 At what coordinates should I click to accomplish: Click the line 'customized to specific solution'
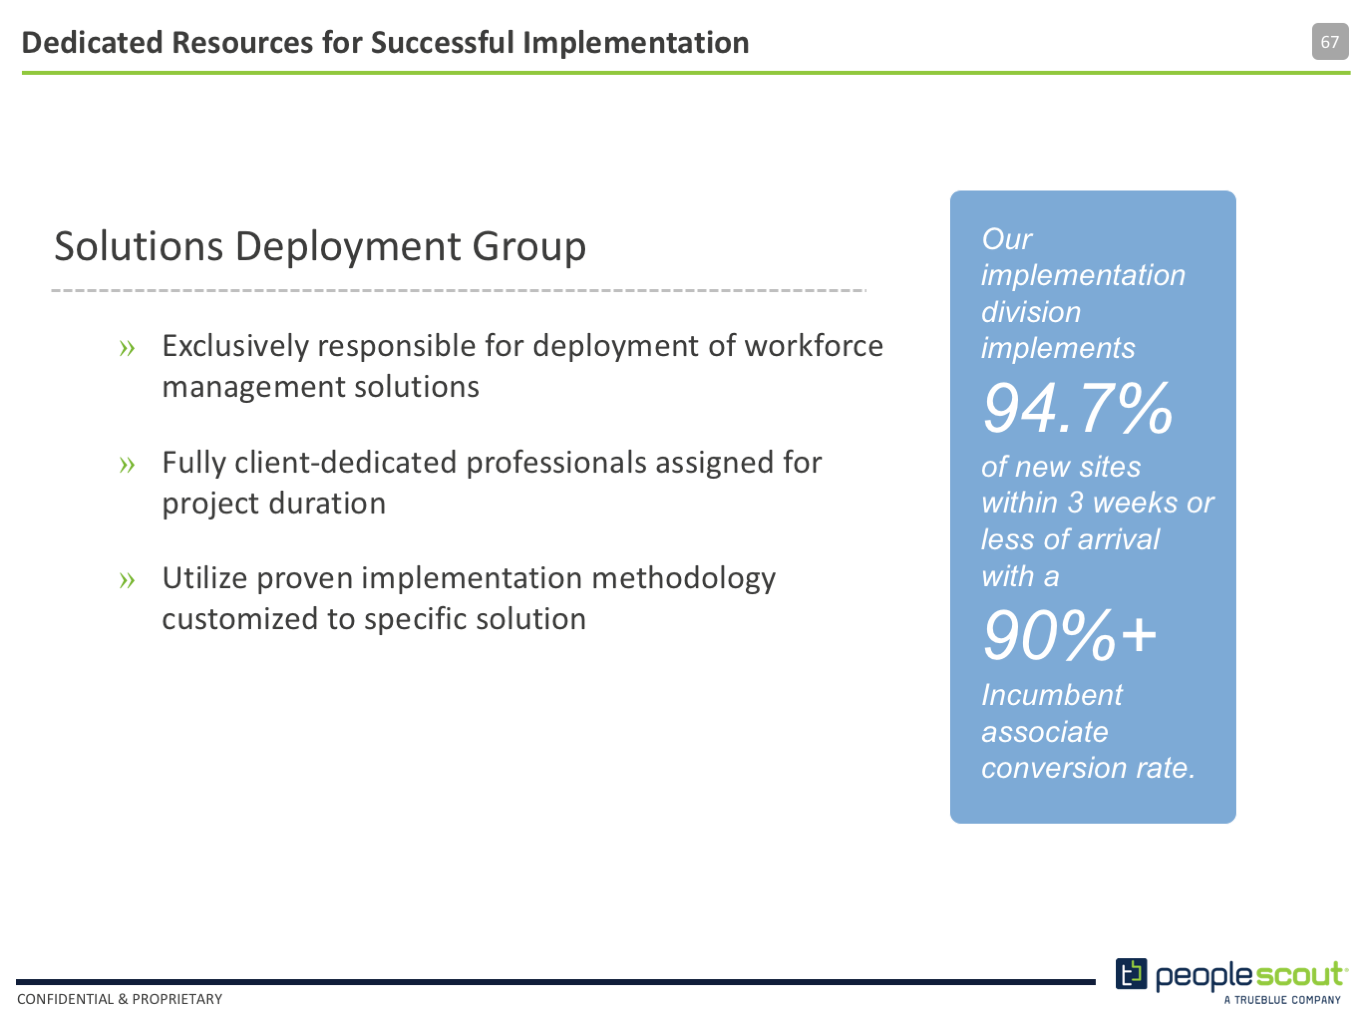(374, 619)
